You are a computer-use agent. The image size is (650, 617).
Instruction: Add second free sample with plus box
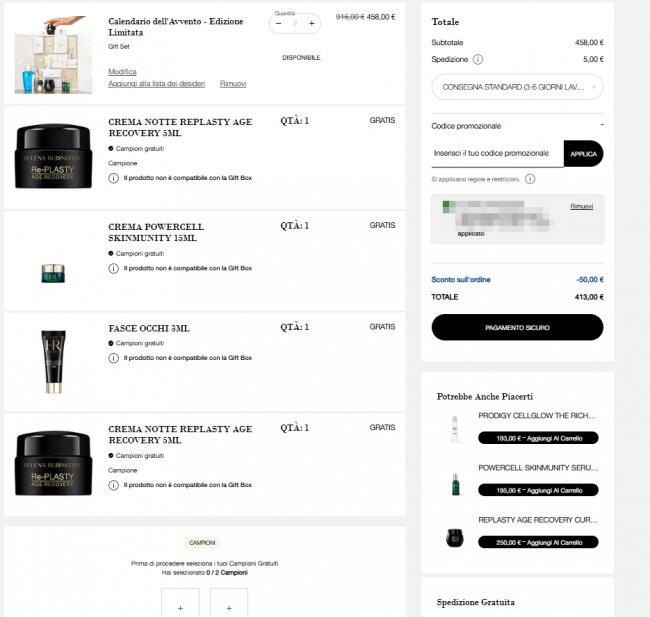pos(229,602)
